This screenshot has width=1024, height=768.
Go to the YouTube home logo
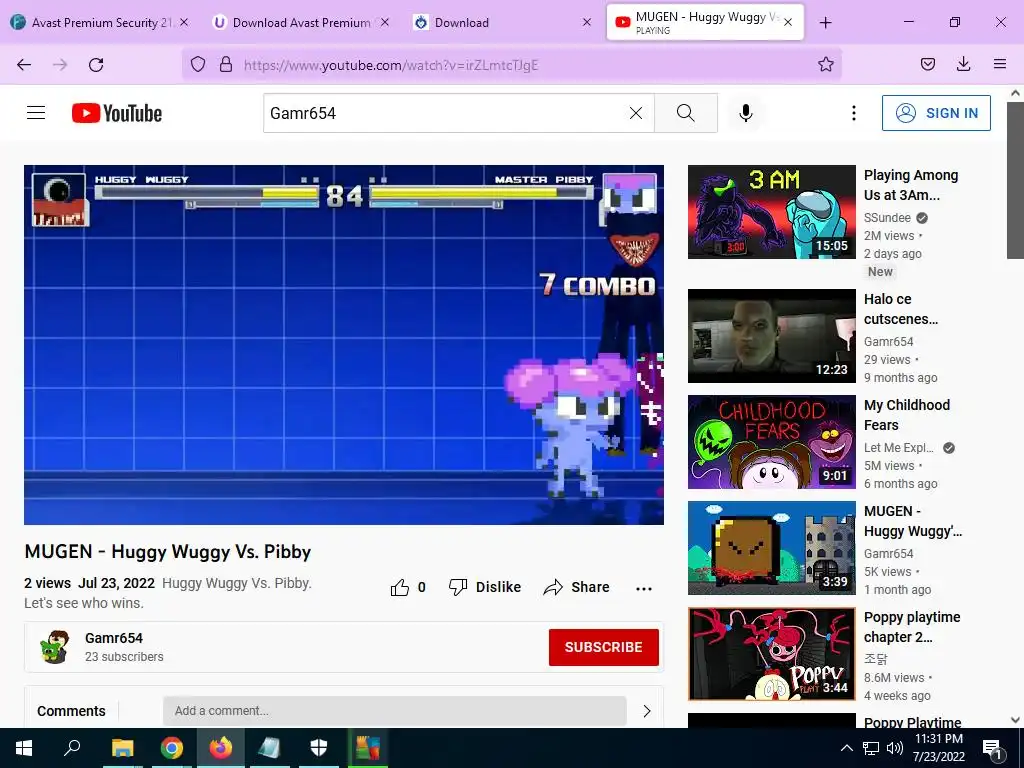click(x=117, y=113)
